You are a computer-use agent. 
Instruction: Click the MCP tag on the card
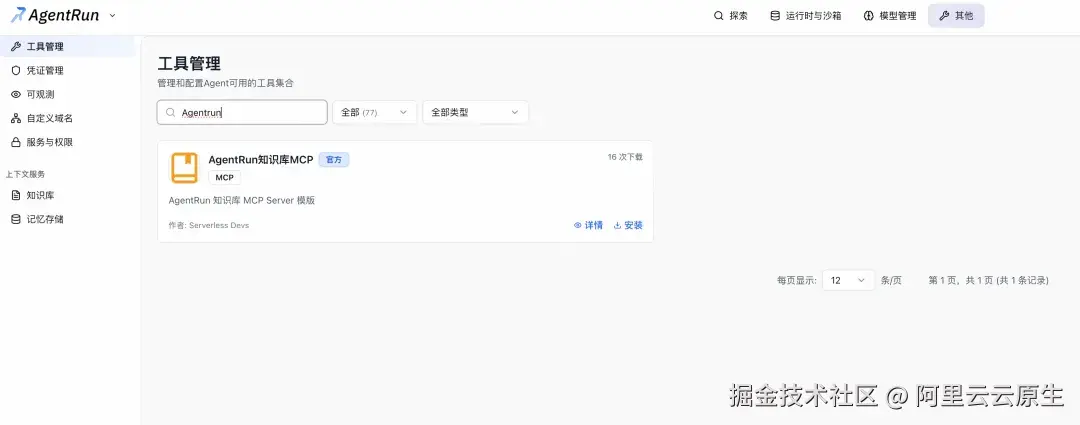coord(225,178)
